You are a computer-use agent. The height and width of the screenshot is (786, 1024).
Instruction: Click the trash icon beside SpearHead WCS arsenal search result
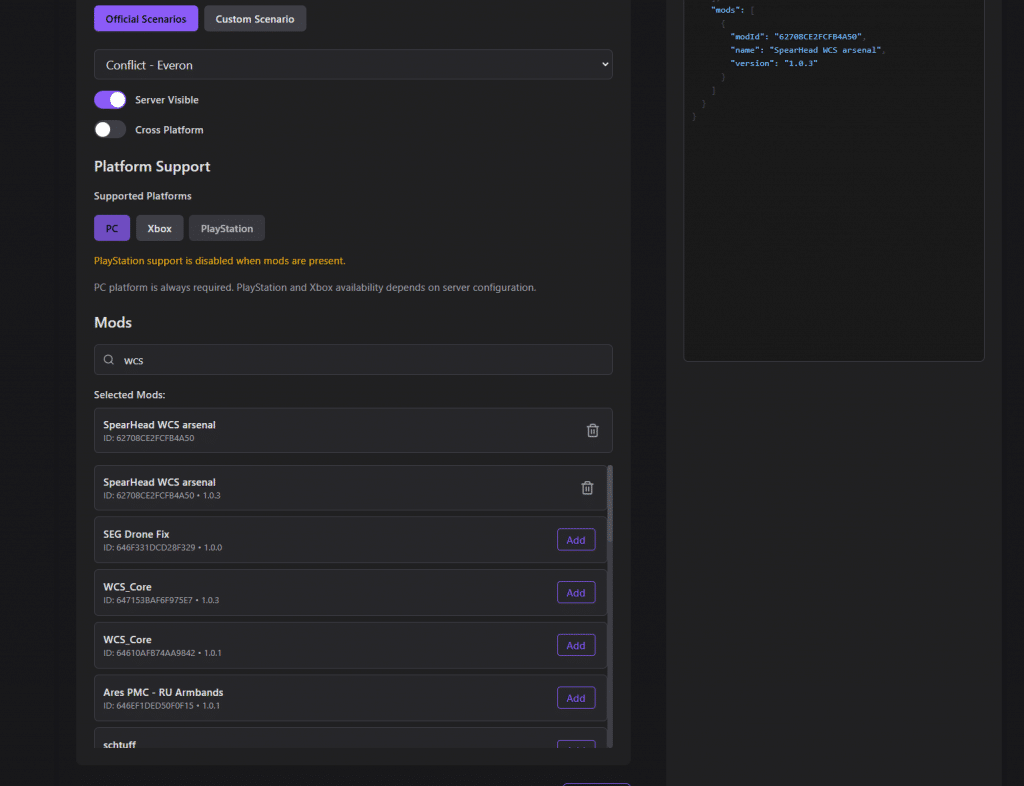point(587,488)
